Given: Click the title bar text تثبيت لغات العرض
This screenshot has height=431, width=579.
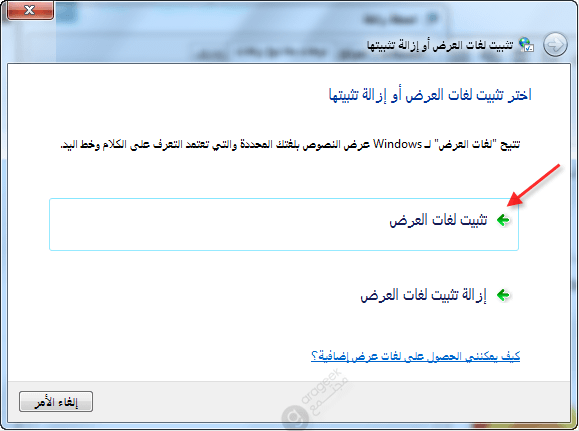Looking at the screenshot, I should tap(440, 45).
